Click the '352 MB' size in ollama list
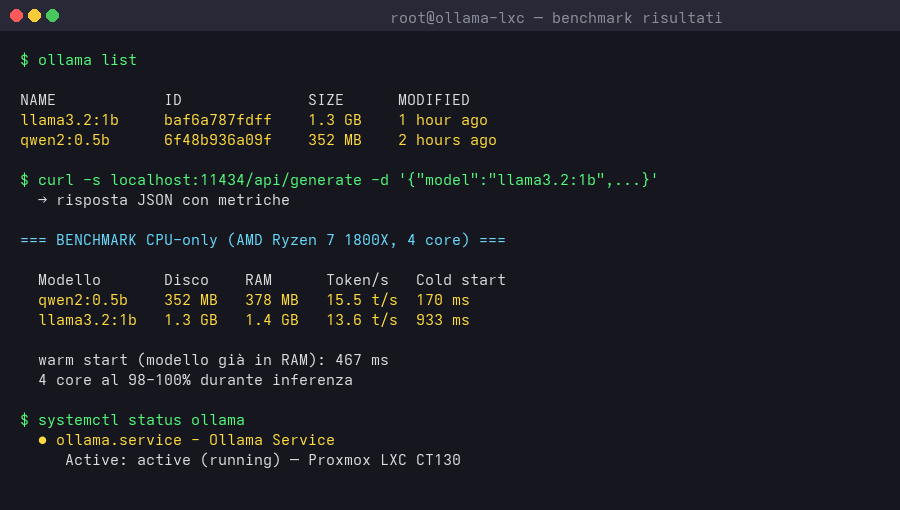 point(335,140)
